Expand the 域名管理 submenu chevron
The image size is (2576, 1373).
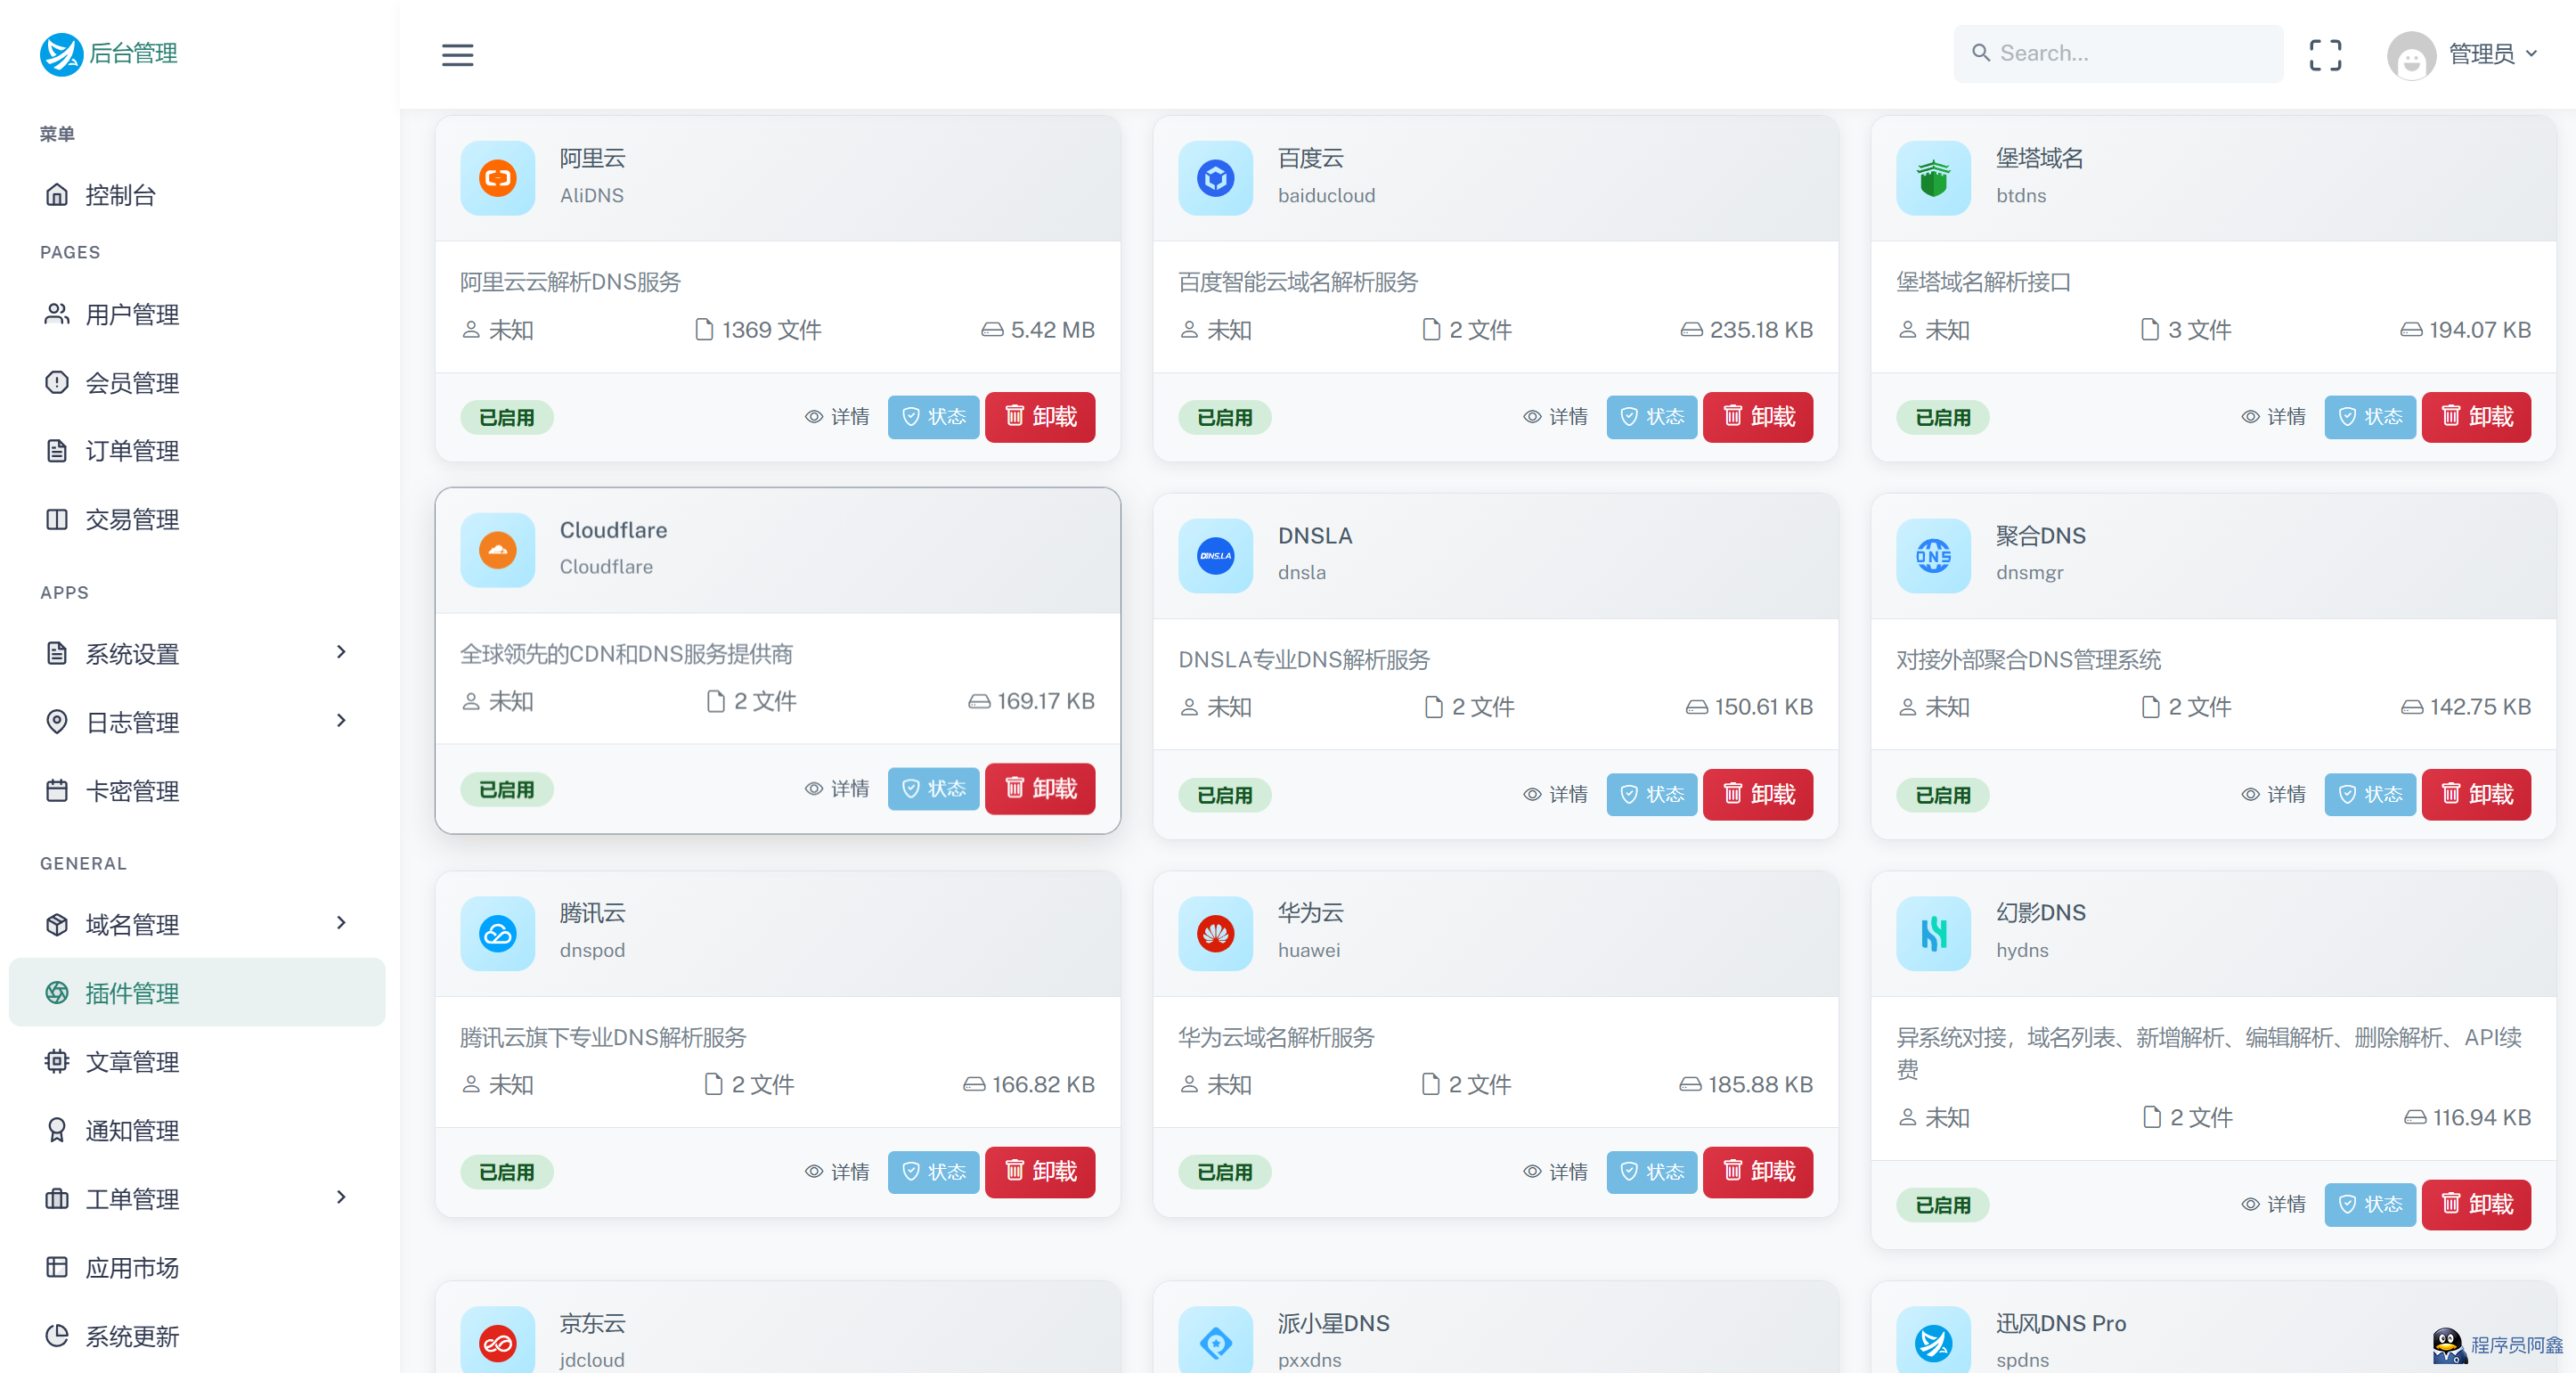[341, 923]
